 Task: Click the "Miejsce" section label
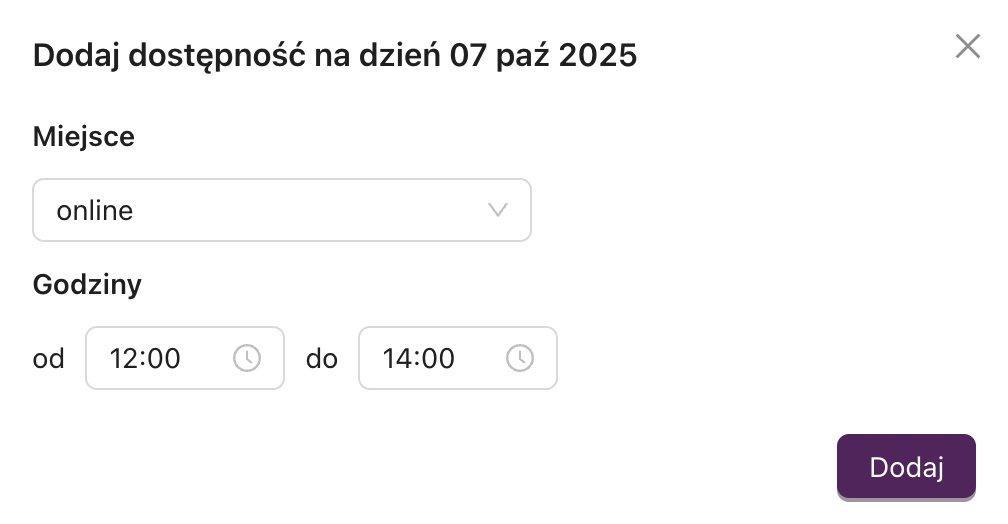84,136
